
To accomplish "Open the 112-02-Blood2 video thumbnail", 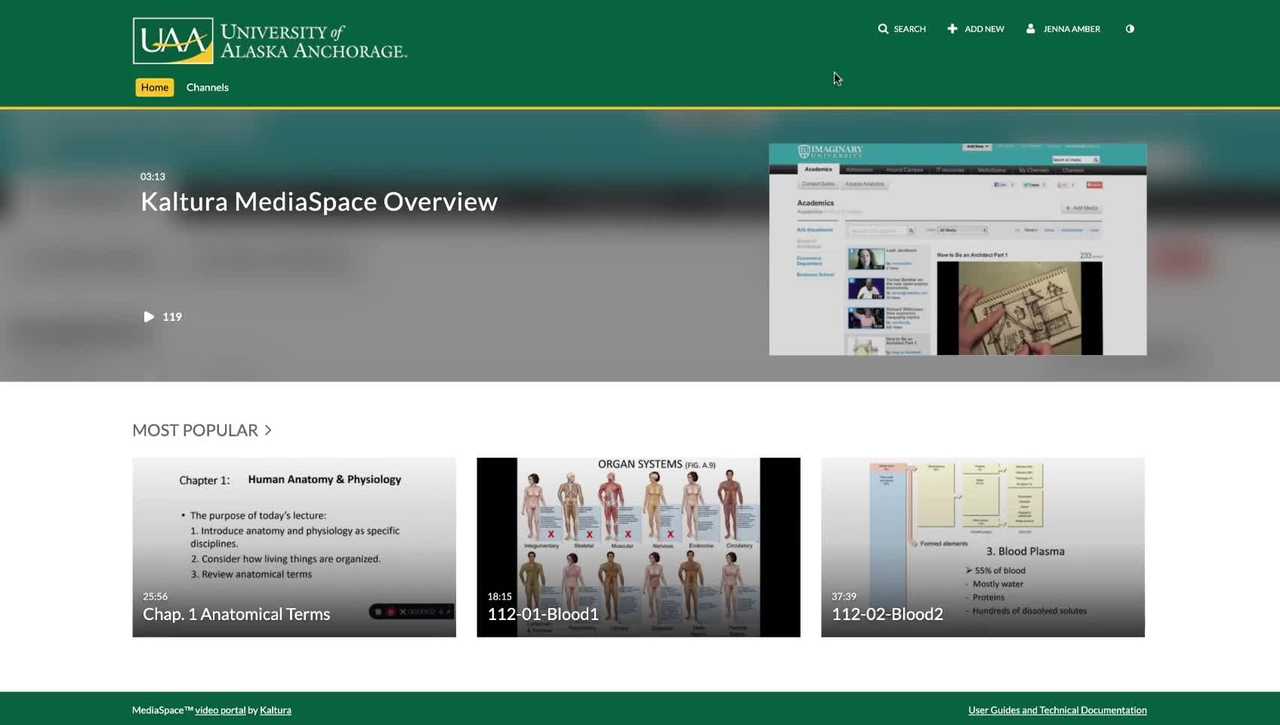I will tap(983, 547).
